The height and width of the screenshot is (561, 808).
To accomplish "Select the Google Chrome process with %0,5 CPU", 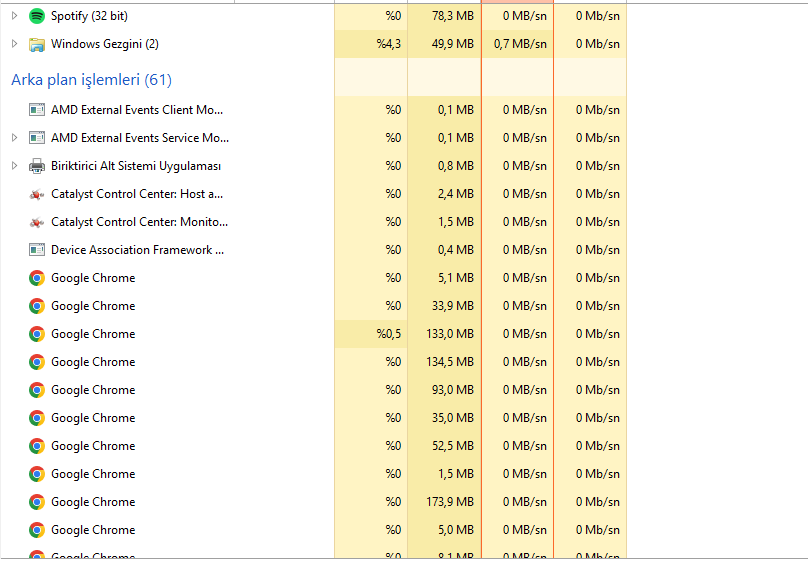I will tap(93, 334).
